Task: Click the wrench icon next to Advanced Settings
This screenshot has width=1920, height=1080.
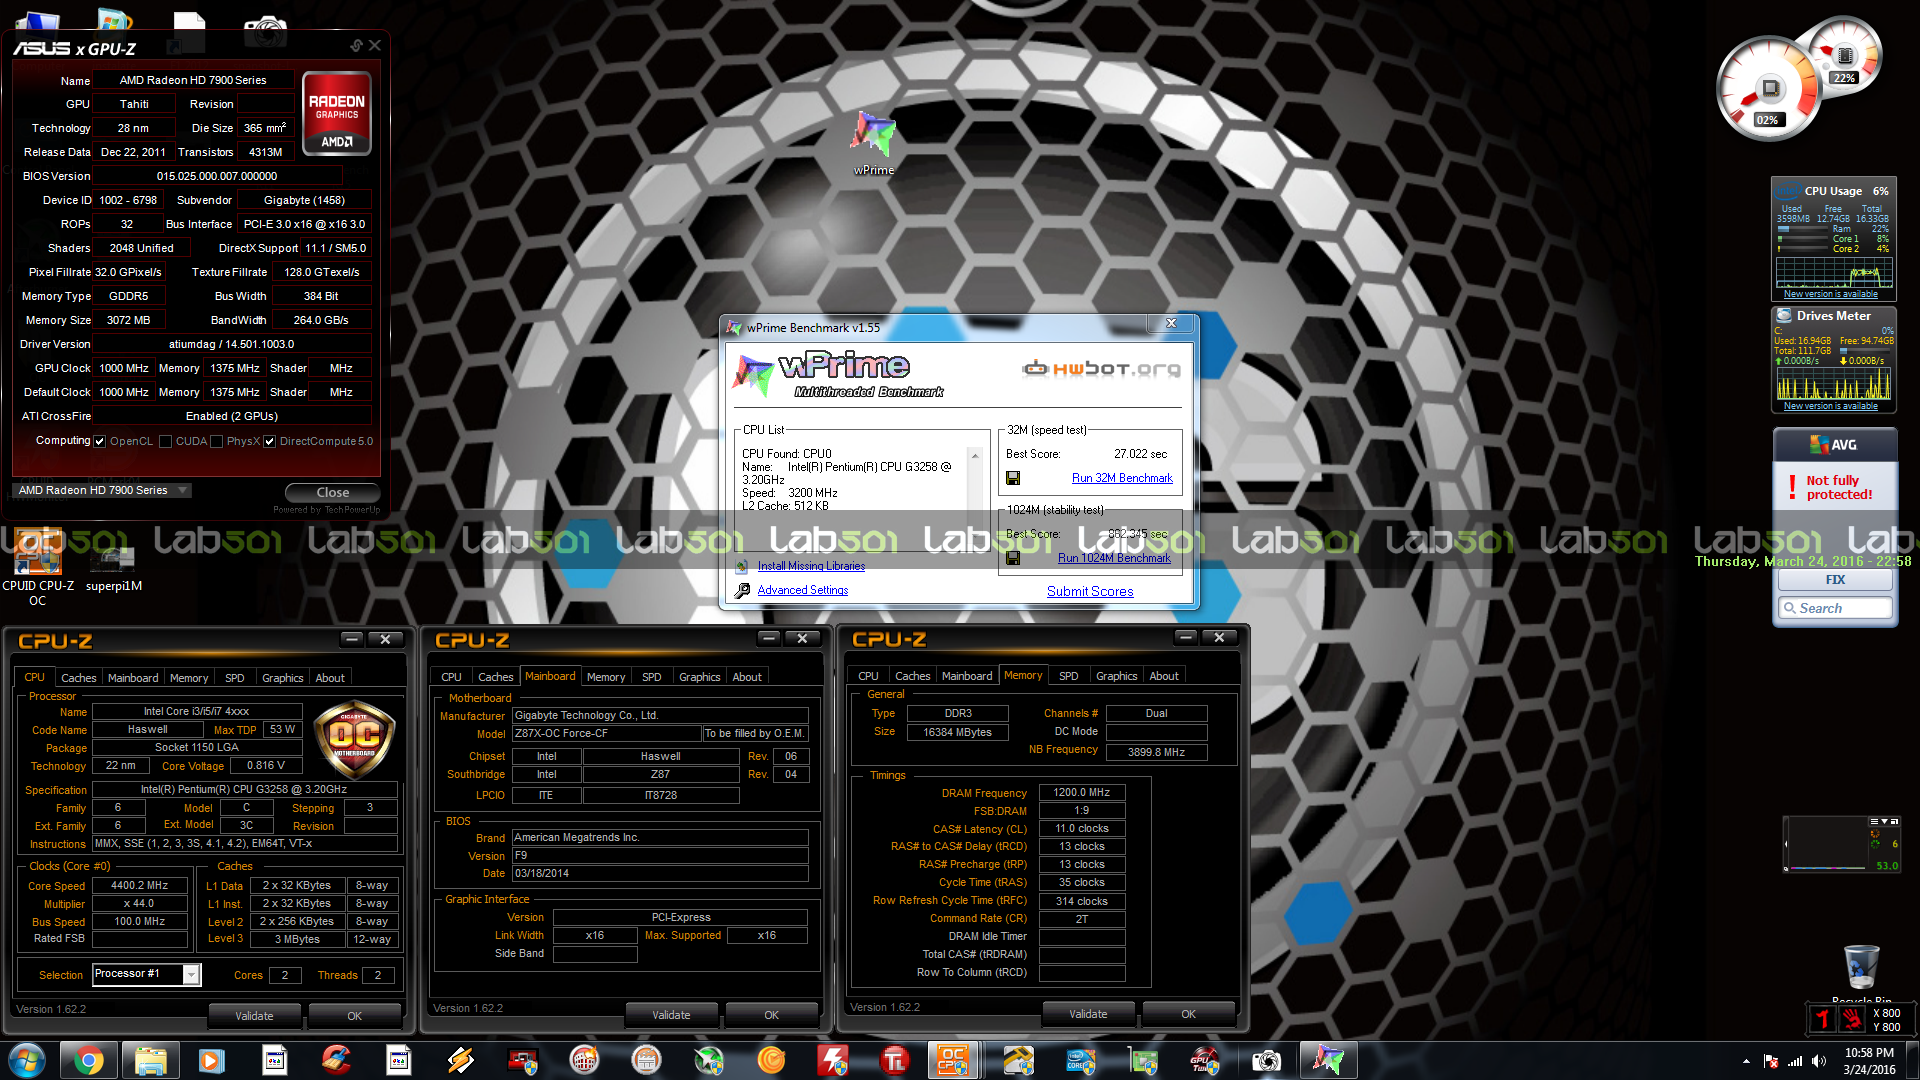Action: 742,590
